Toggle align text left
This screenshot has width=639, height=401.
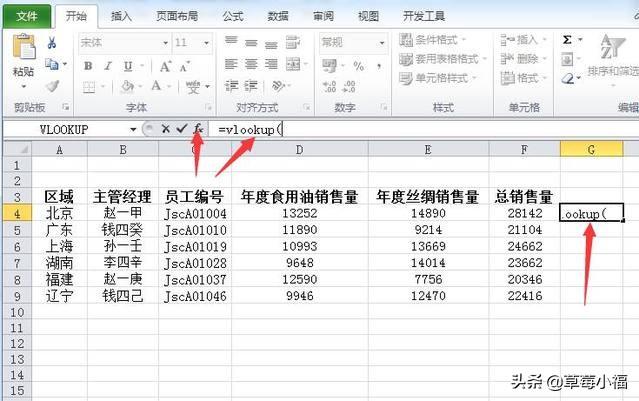(x=231, y=64)
